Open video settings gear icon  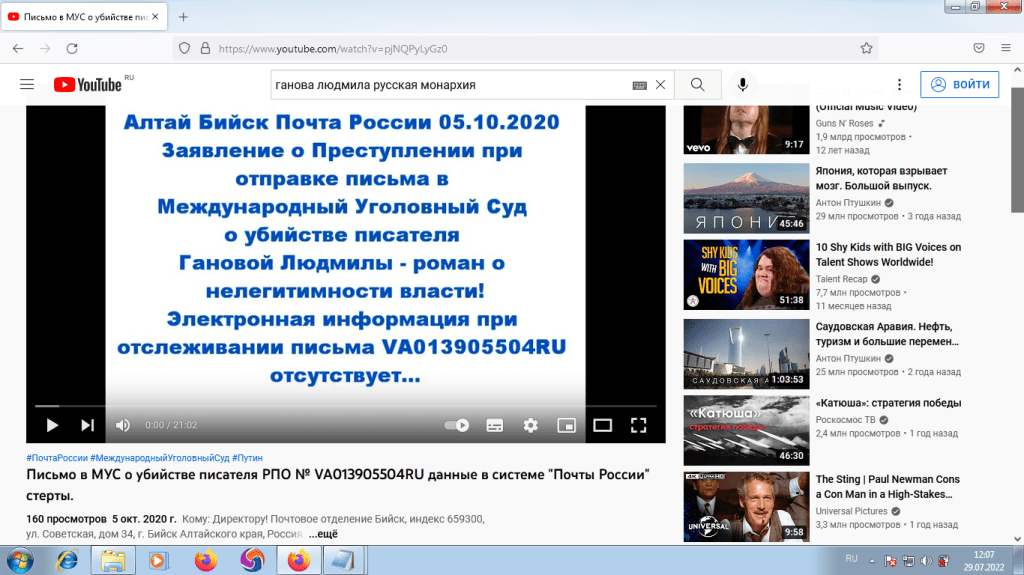(530, 425)
